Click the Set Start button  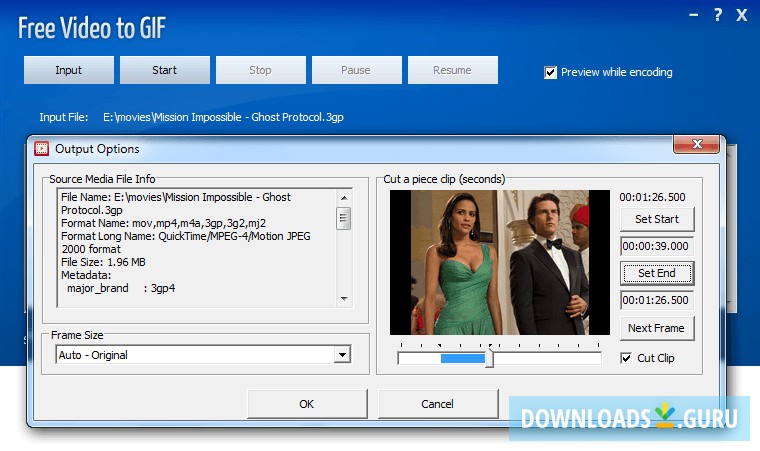657,219
